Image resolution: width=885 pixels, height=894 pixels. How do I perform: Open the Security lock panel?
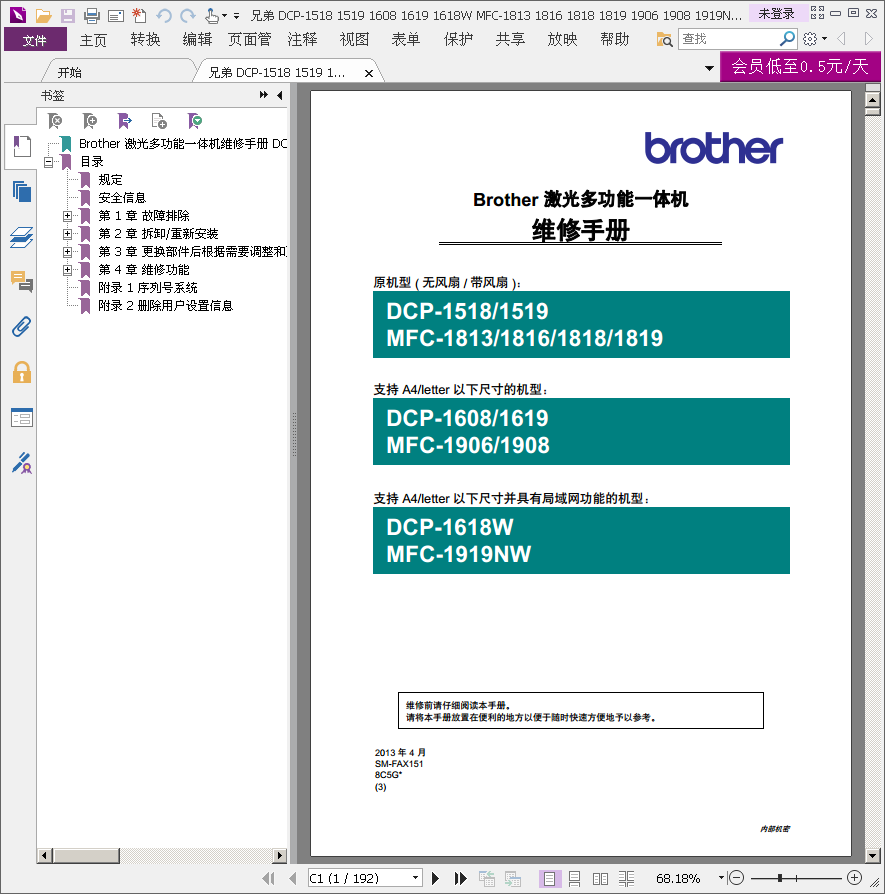coord(22,372)
